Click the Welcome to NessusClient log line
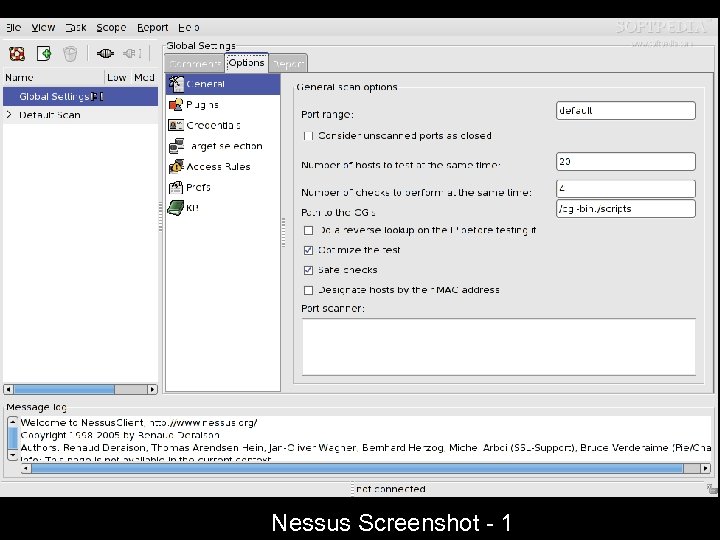This screenshot has width=720, height=540. click(139, 422)
